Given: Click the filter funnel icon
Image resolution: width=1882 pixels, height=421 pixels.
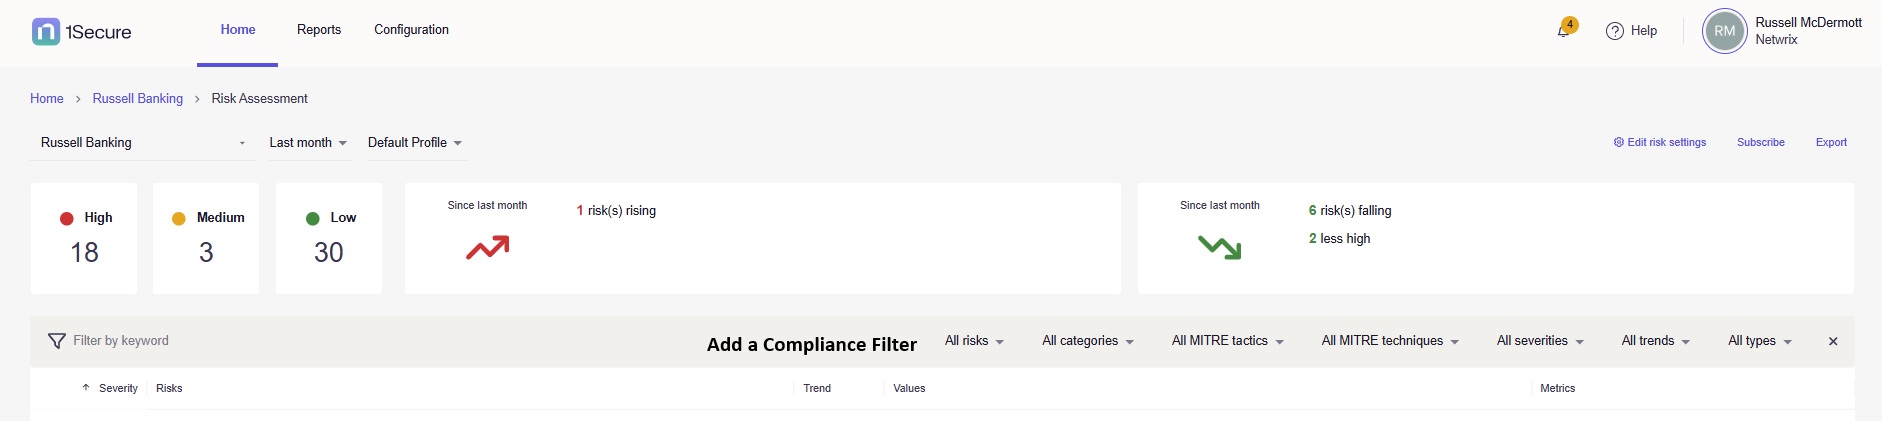Looking at the screenshot, I should click(x=57, y=341).
